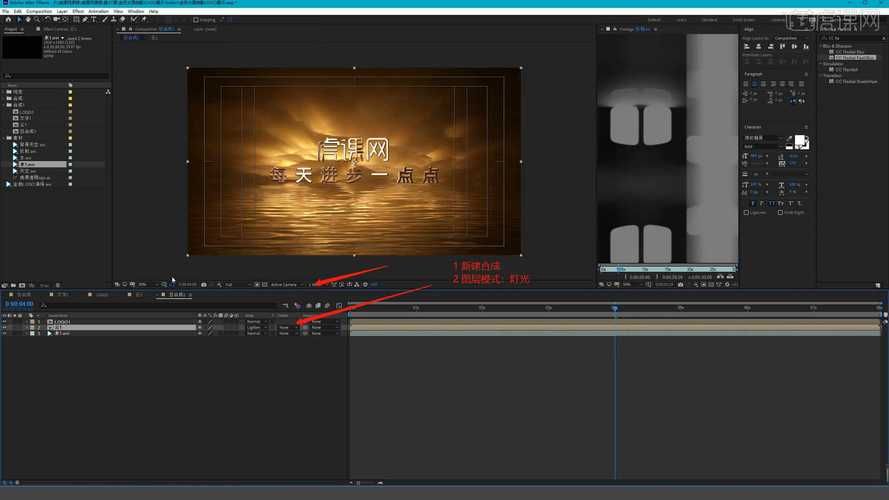Toggle All Caps in the Character panel

(772, 204)
